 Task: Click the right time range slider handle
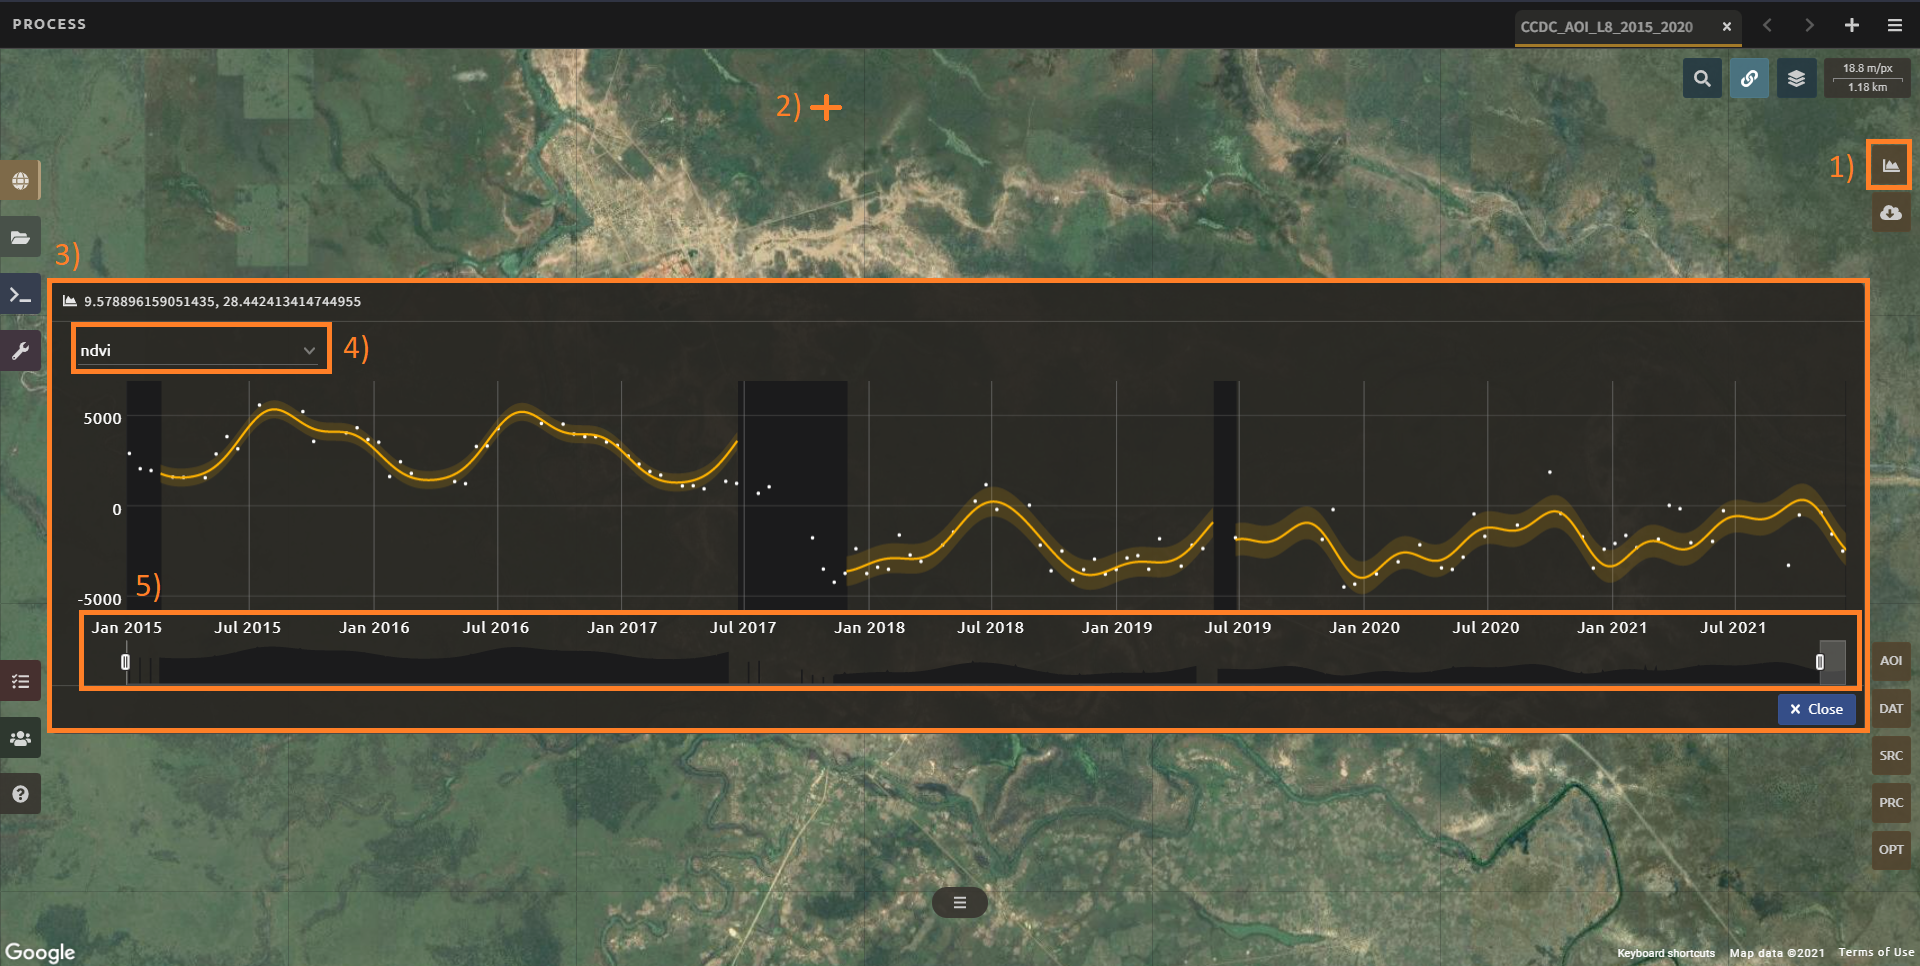click(x=1820, y=662)
